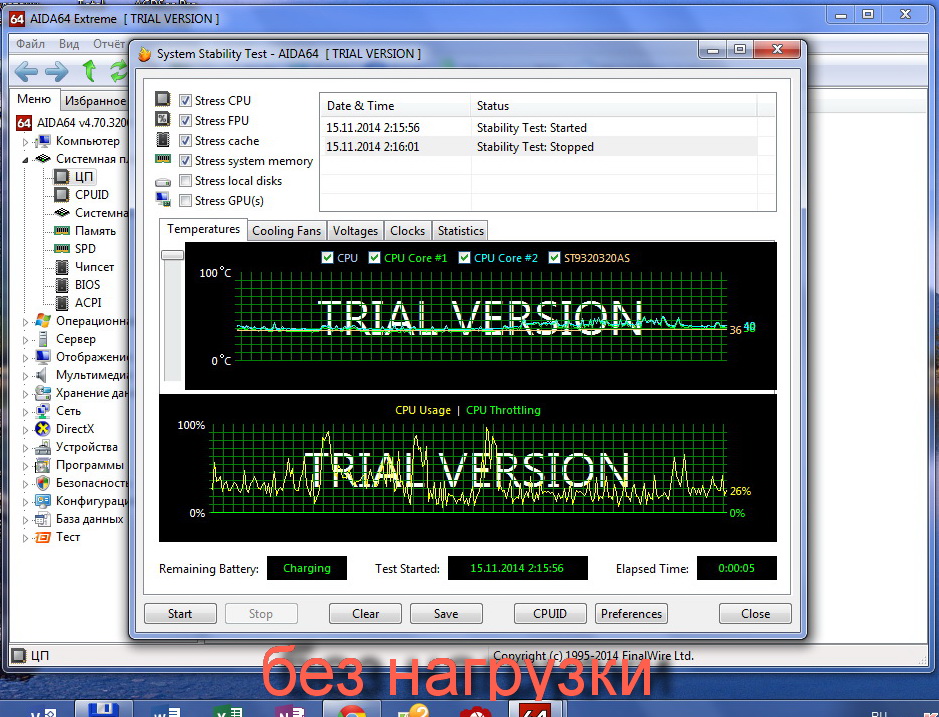Click the Preferences button

pos(631,614)
